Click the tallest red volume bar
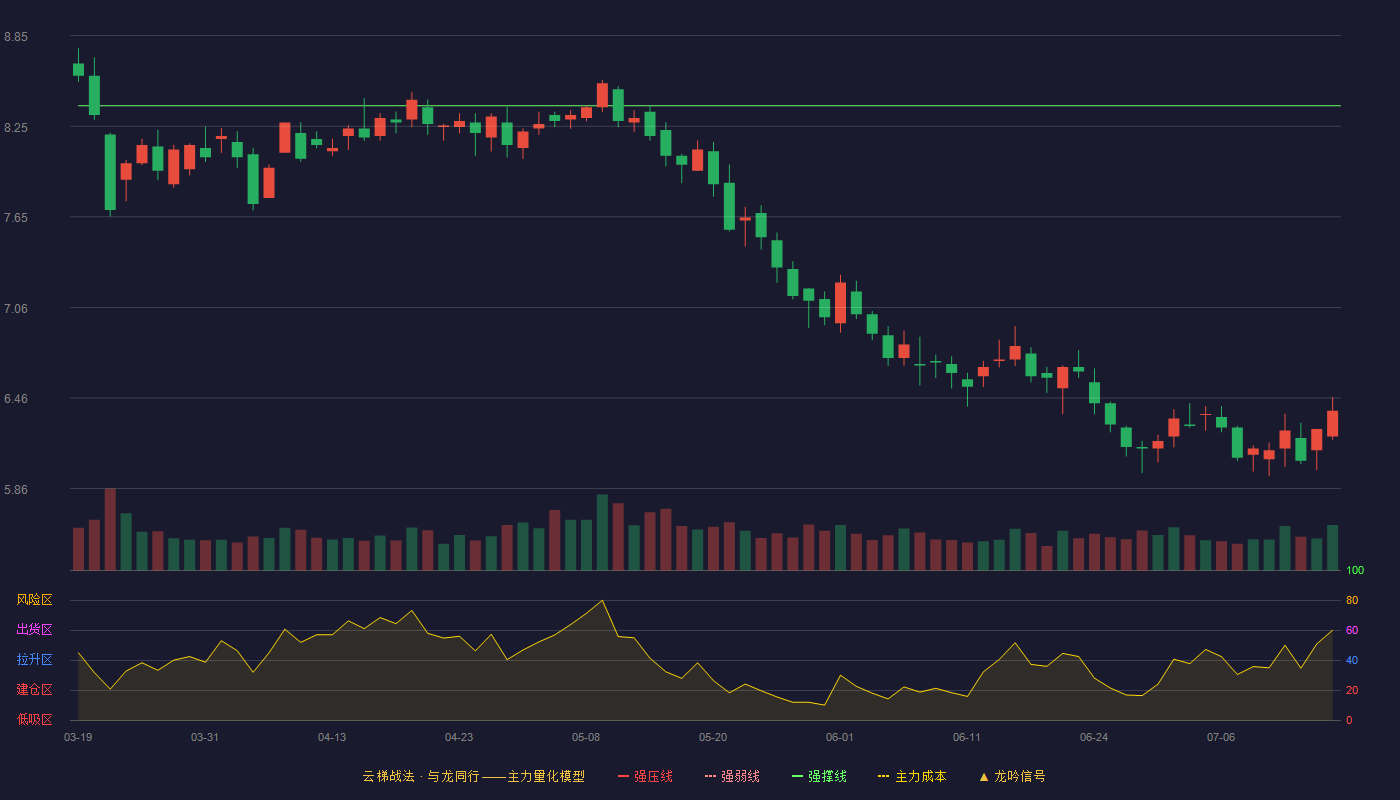Screen dimensions: 1400x800 pos(110,529)
